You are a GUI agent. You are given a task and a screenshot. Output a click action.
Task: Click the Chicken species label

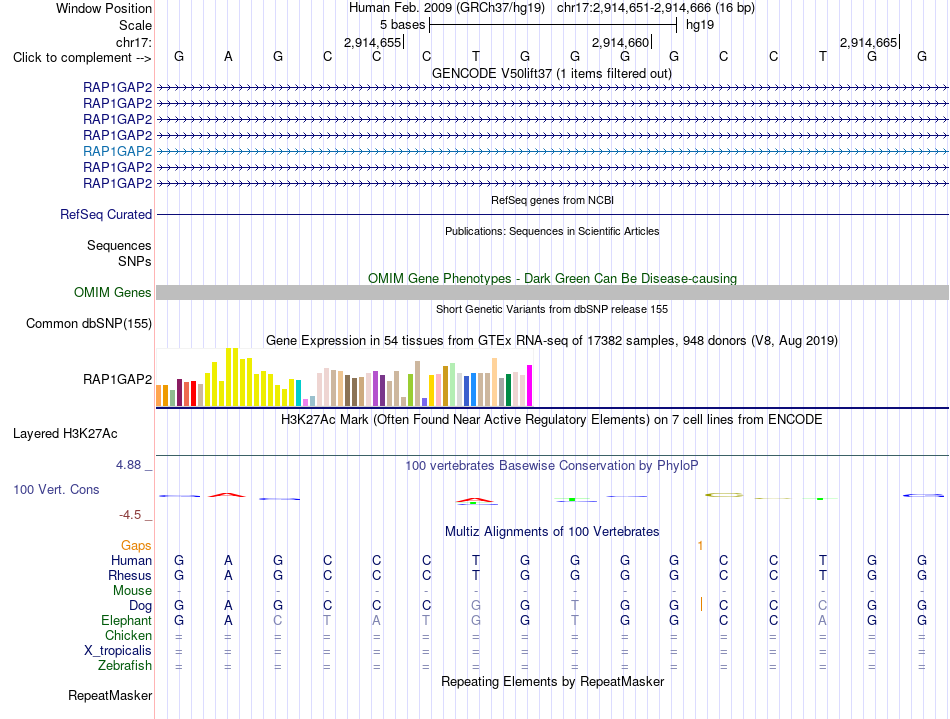(x=128, y=635)
